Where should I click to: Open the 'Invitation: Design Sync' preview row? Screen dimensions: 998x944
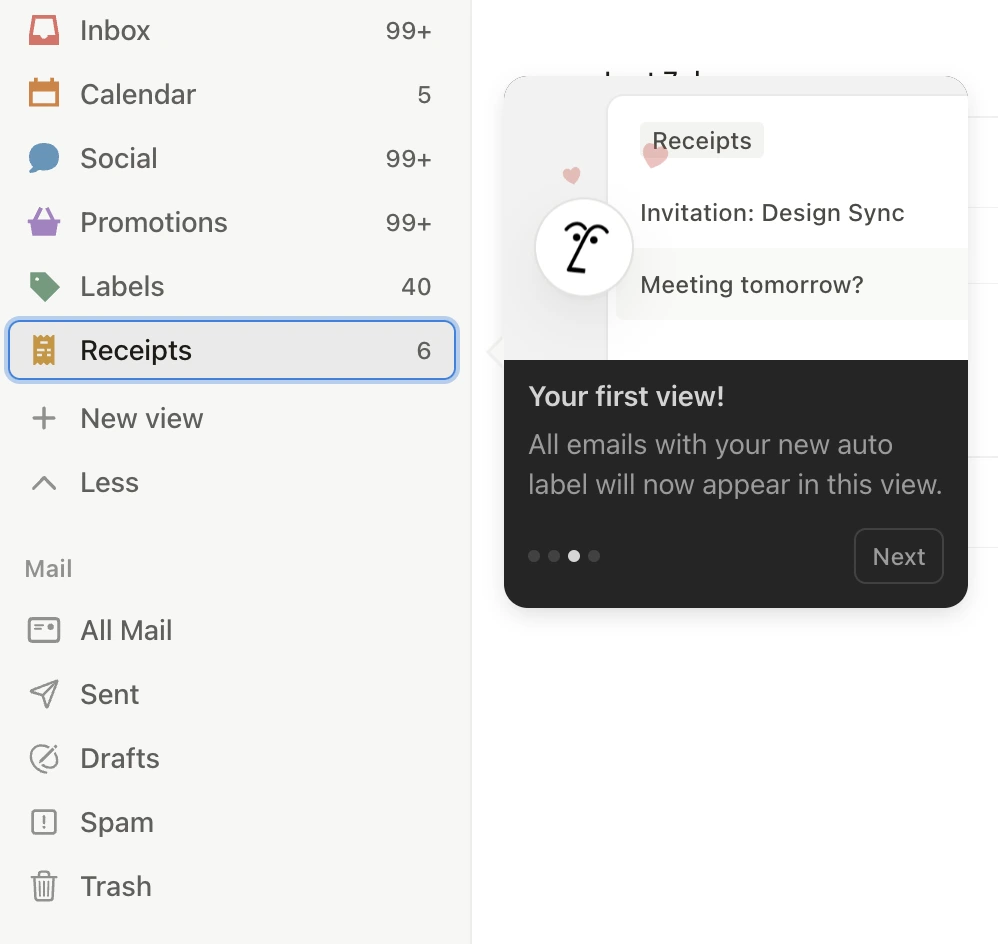[x=772, y=213]
